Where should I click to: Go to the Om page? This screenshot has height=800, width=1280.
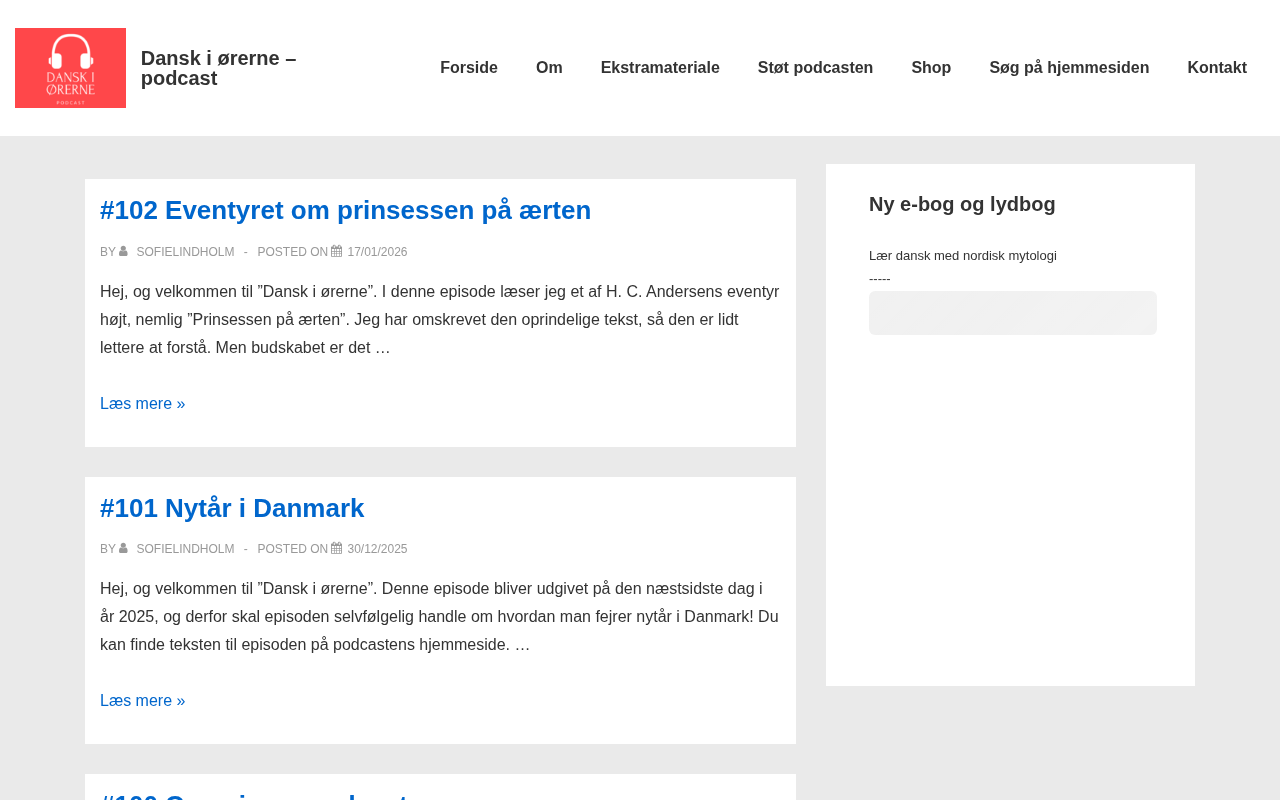[x=549, y=68]
